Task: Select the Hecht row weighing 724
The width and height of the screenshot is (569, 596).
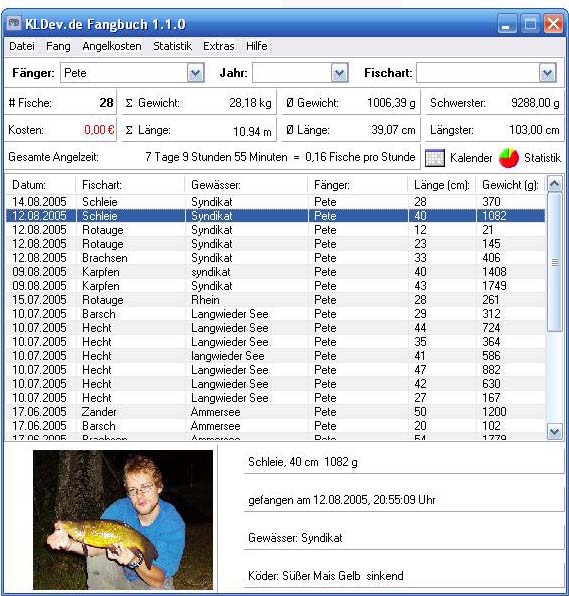Action: coord(276,328)
